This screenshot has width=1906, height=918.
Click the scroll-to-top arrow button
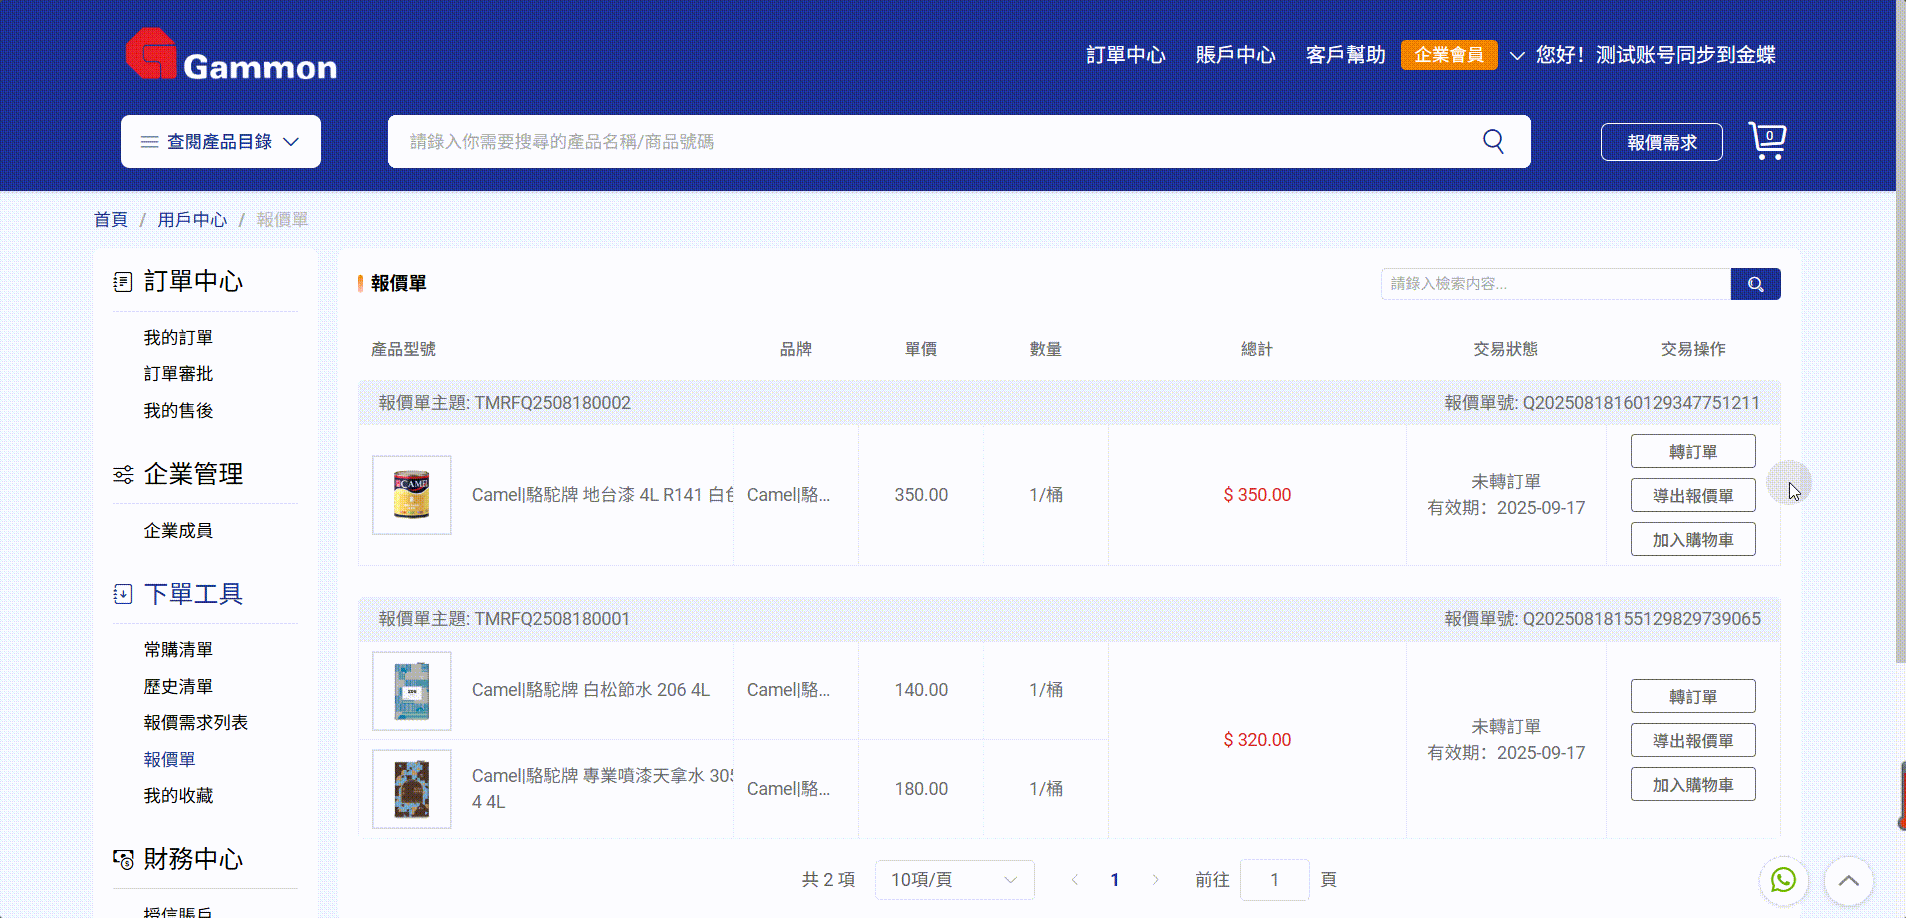pyautogui.click(x=1848, y=881)
